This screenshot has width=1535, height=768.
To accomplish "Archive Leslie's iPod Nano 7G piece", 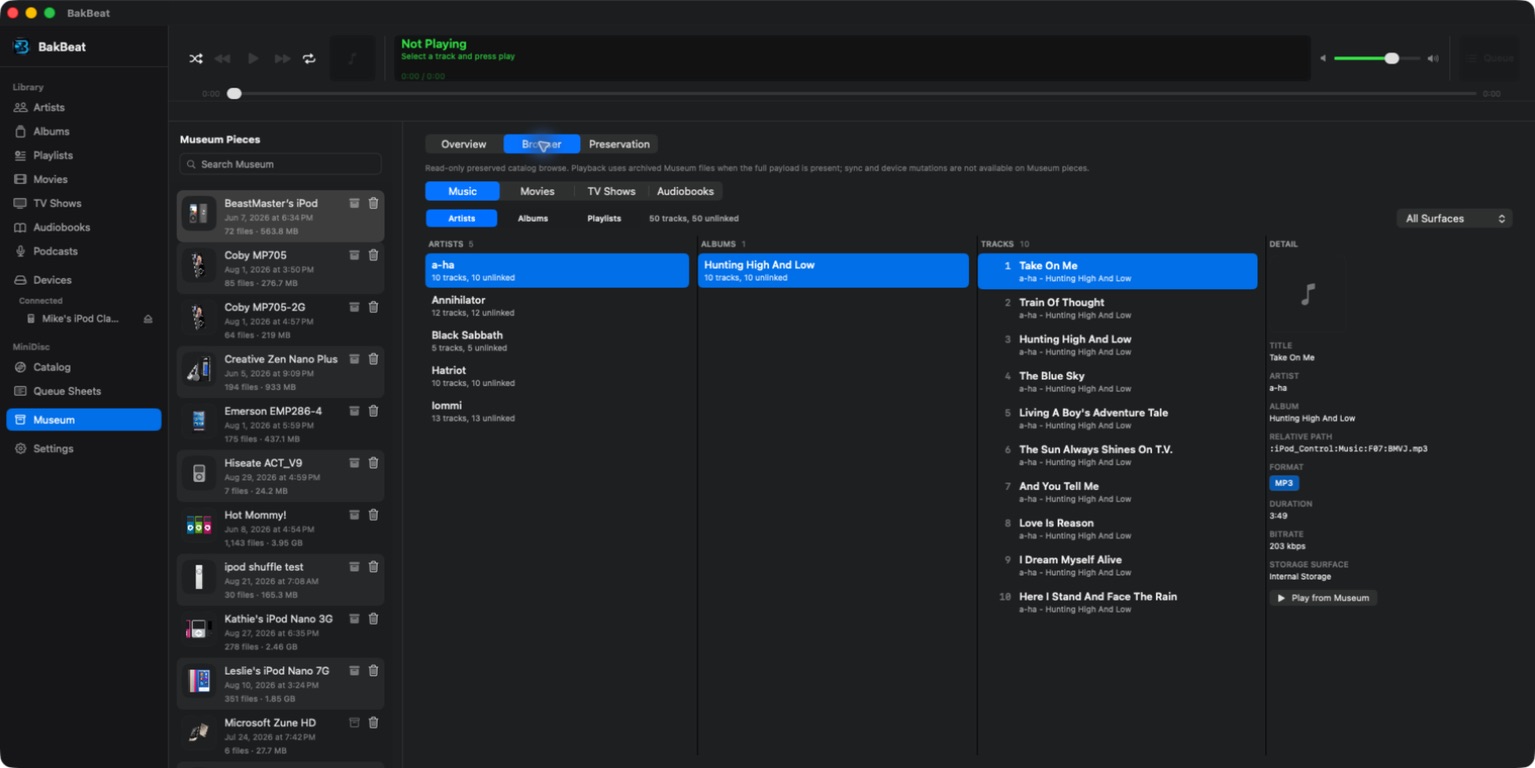I will [354, 671].
